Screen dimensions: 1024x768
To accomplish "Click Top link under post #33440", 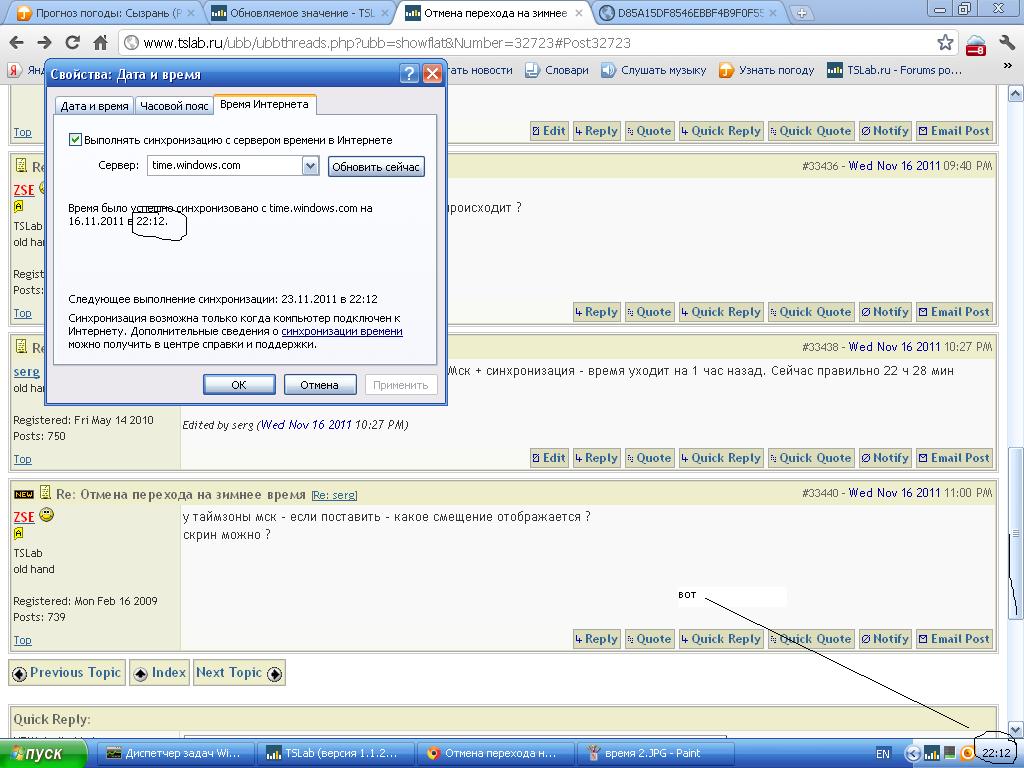I will point(22,640).
